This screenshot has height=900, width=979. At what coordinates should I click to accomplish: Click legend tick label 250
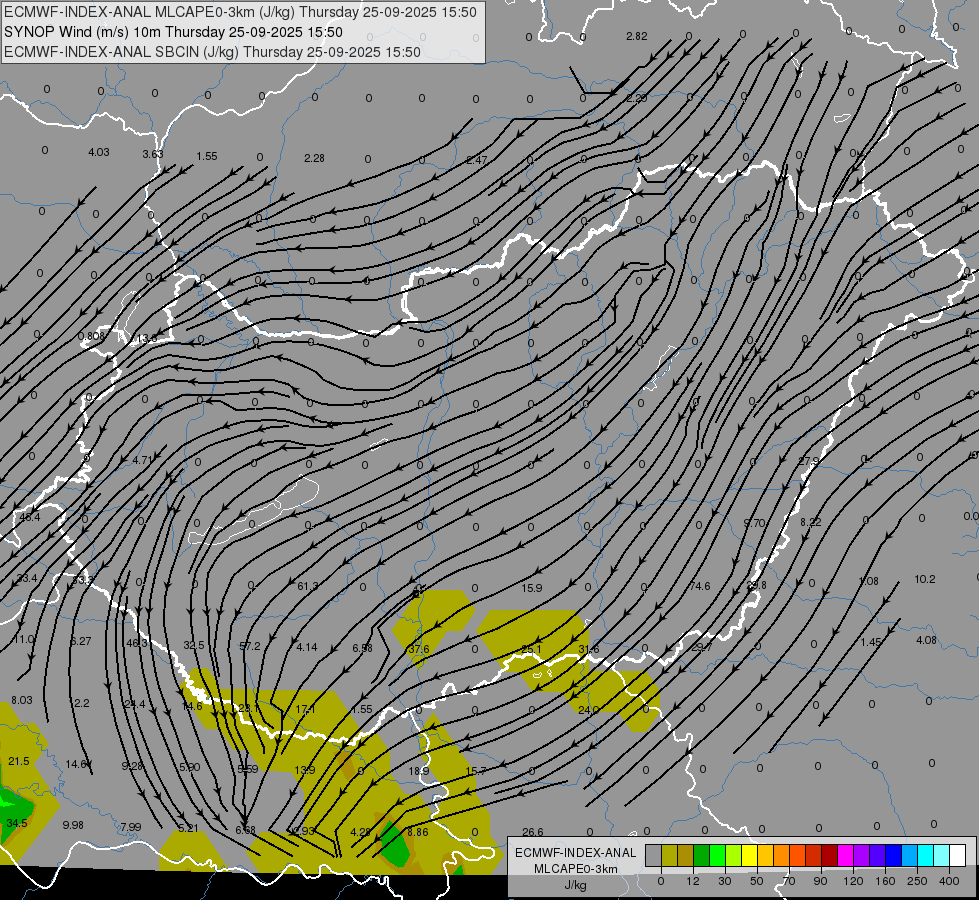(x=917, y=881)
